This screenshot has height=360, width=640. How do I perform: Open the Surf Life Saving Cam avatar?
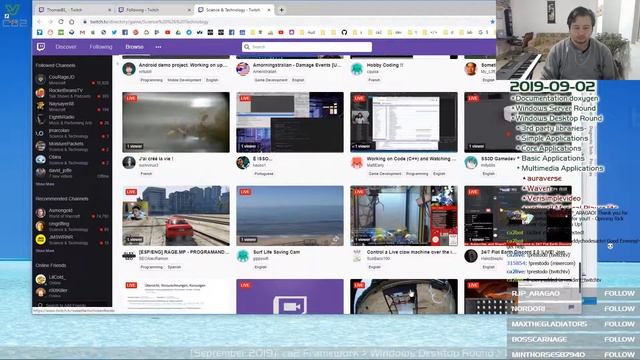coord(243,256)
